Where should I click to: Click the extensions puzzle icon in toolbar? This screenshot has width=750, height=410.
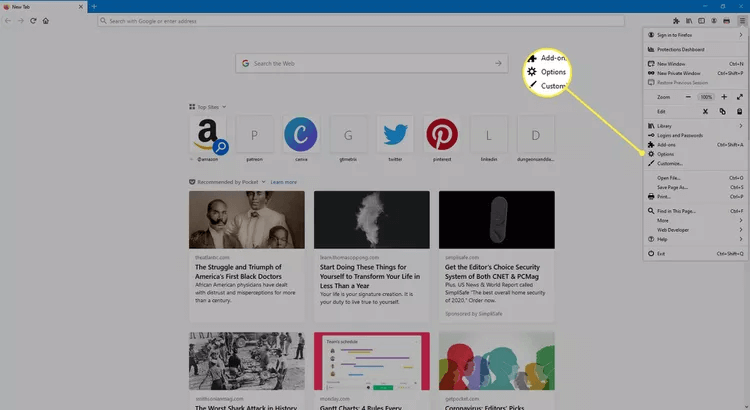point(676,21)
